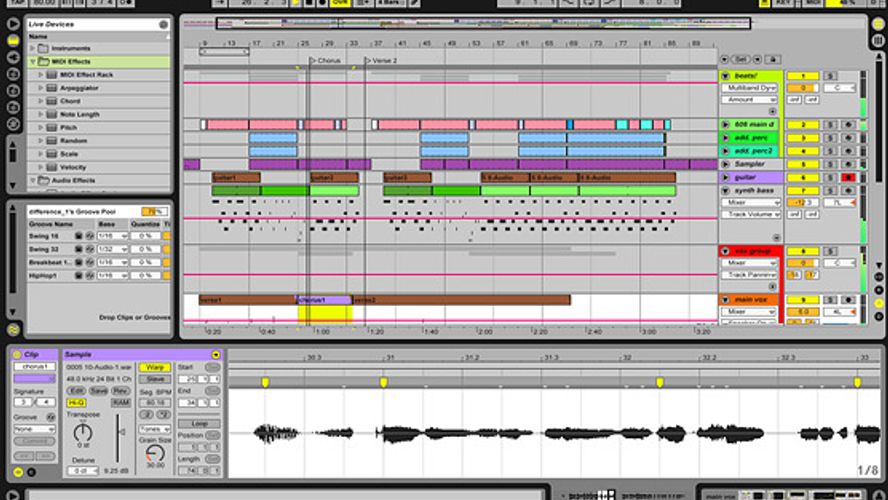
Task: Click the Rev reverse button
Action: 121,391
